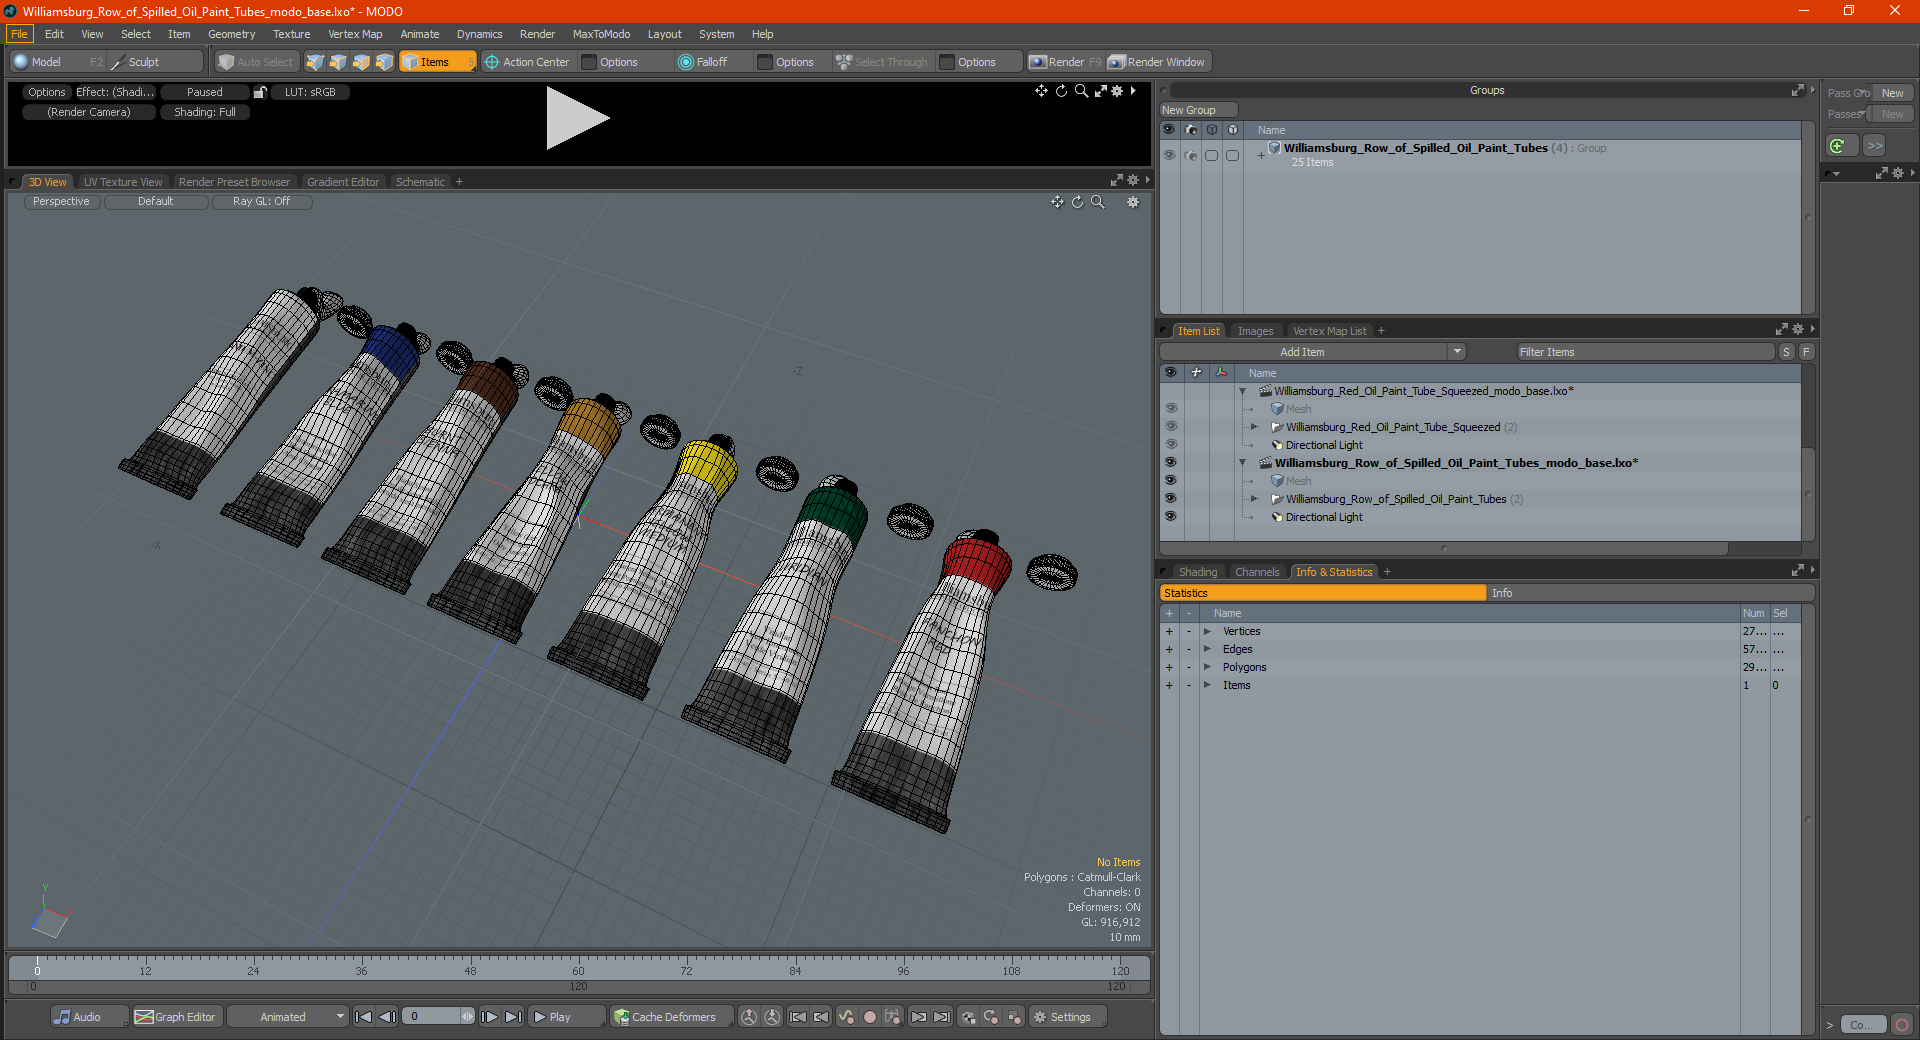Go to last frame button

(513, 1017)
